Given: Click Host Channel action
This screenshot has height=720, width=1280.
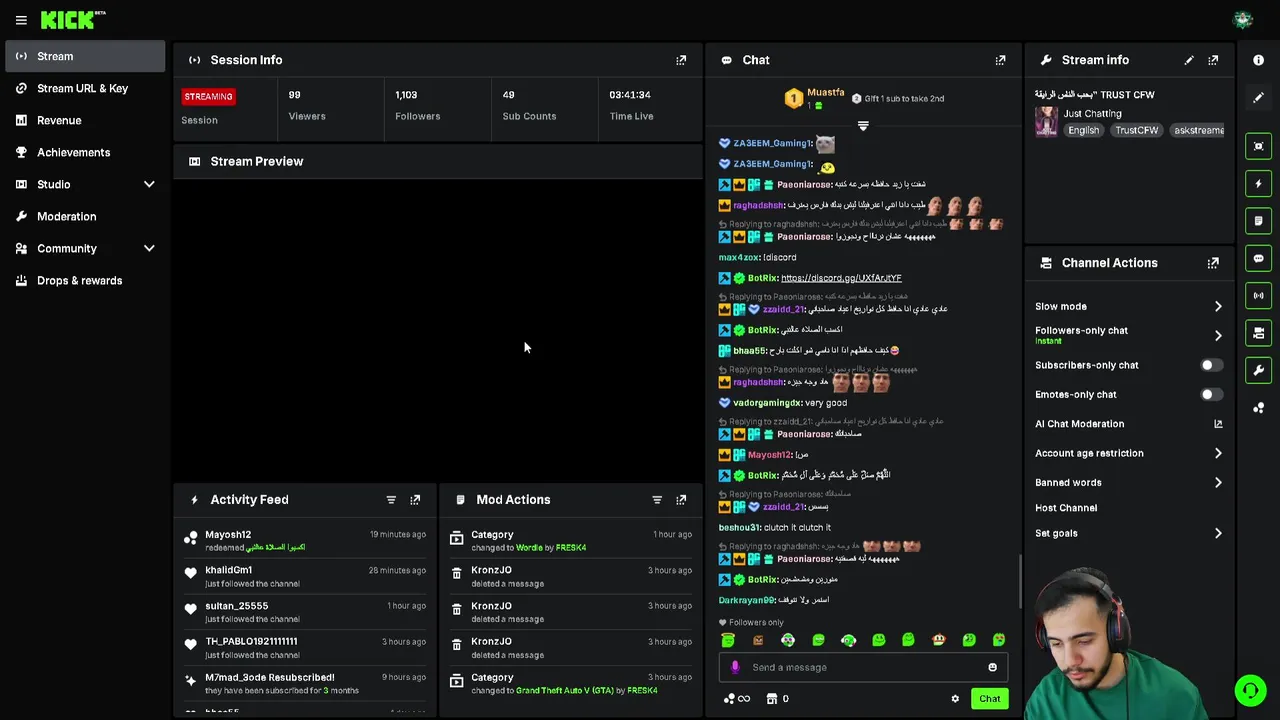Looking at the screenshot, I should tap(1066, 508).
